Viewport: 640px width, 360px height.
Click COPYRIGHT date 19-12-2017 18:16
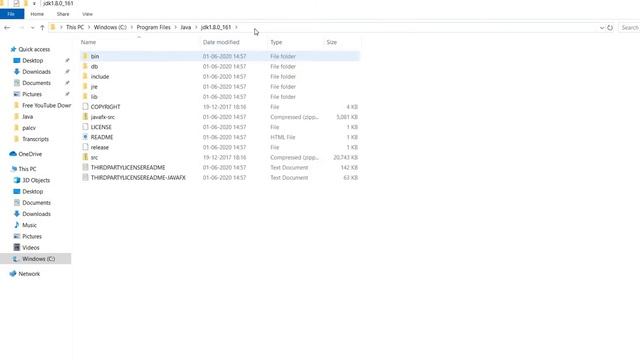224,107
